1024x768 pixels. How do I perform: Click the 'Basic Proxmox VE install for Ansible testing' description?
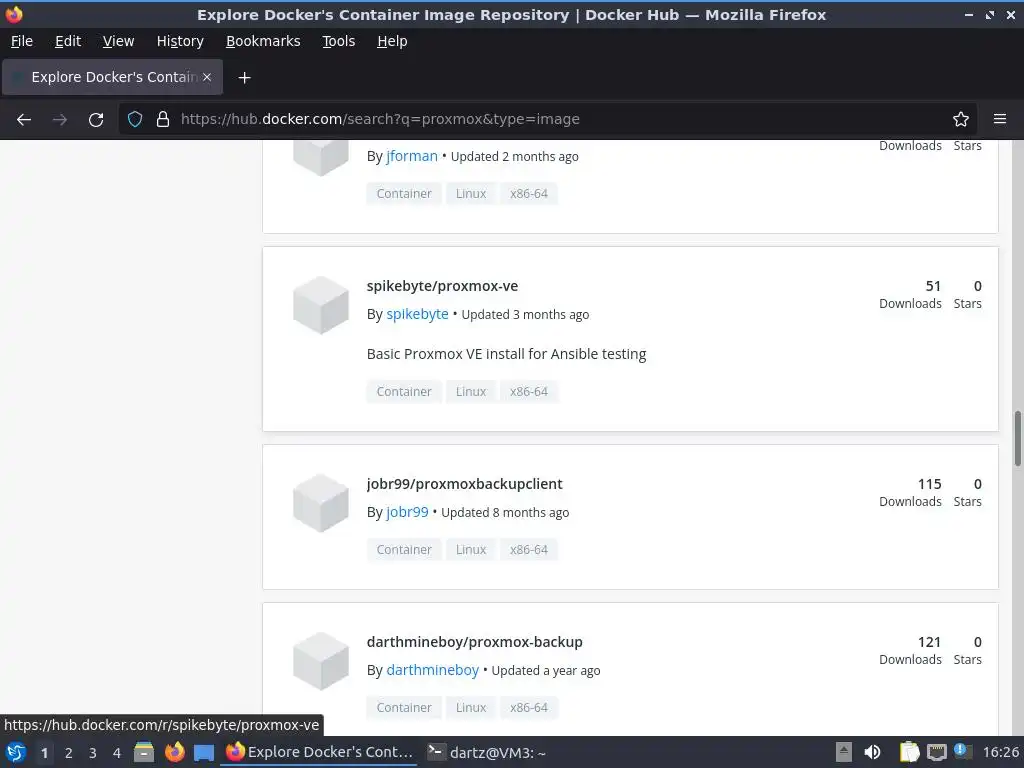point(506,354)
